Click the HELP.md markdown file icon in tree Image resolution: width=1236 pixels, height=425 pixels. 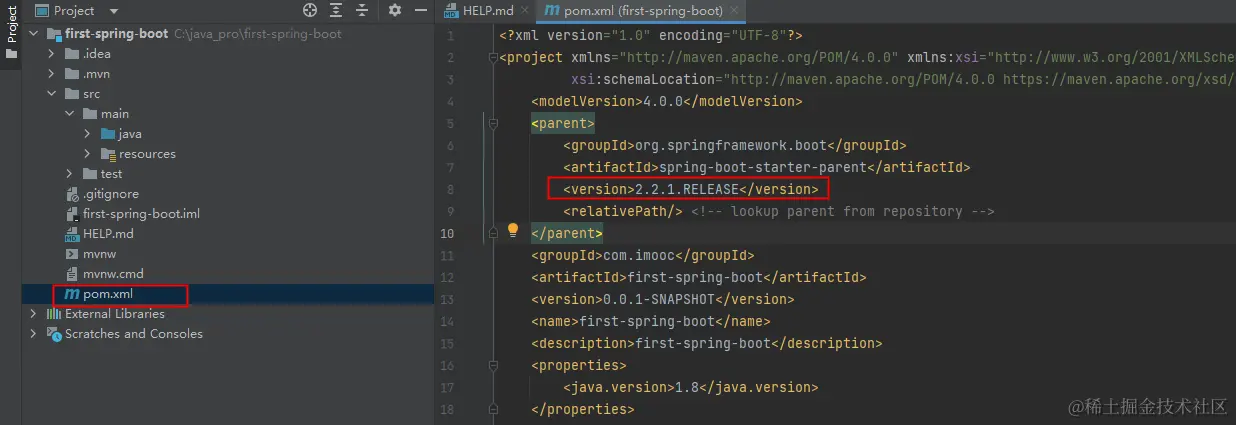71,234
